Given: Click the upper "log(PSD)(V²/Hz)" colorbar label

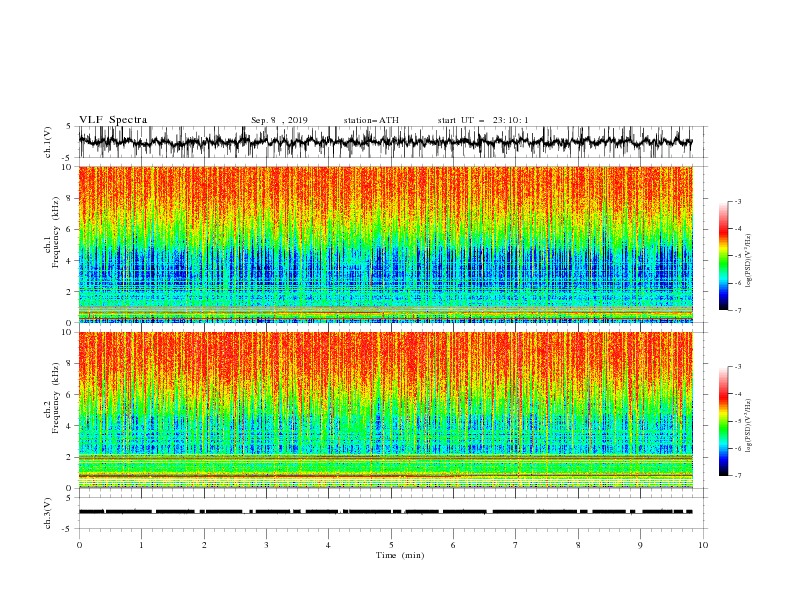Looking at the screenshot, I should pyautogui.click(x=749, y=261).
